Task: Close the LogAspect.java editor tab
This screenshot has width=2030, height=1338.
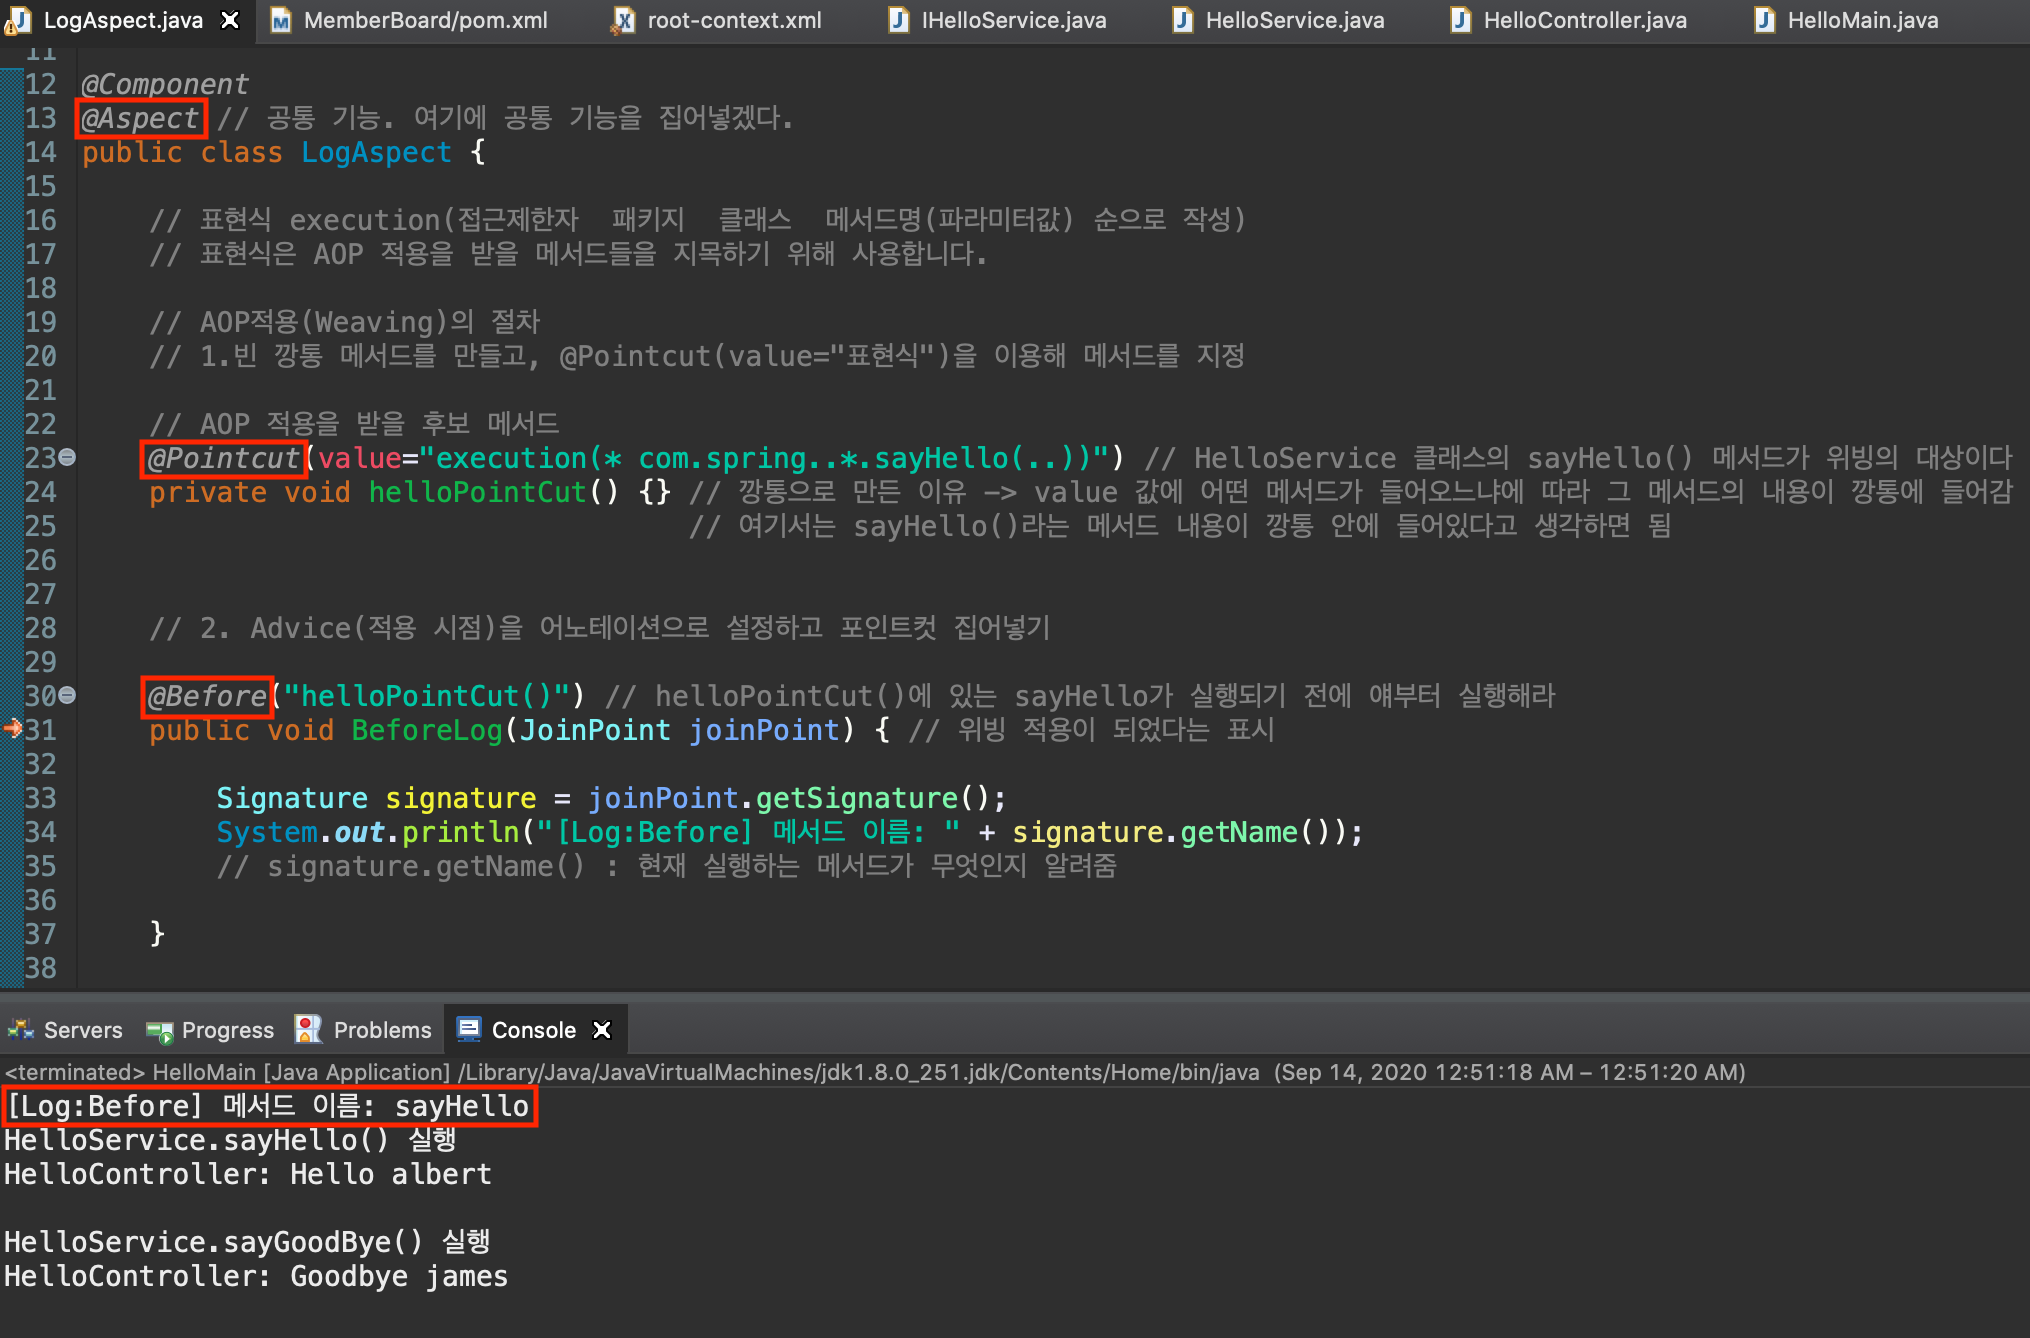Action: [230, 20]
